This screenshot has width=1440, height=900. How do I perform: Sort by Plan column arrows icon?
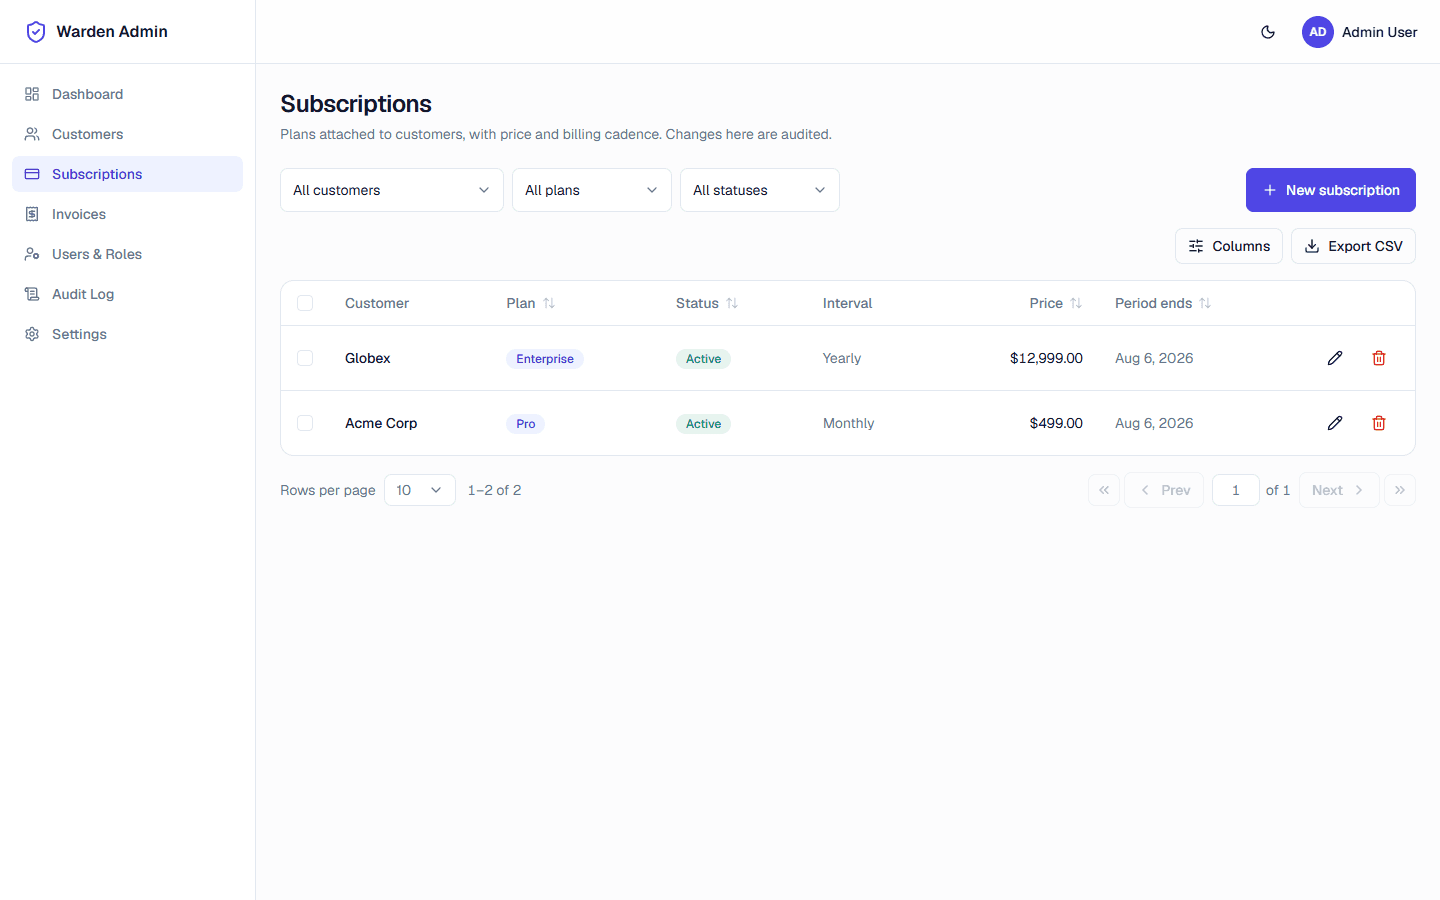point(549,303)
